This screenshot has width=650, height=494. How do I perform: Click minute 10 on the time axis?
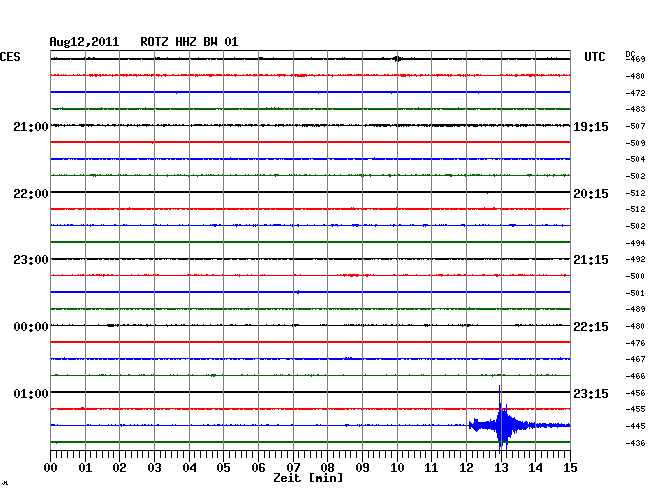coord(397,468)
